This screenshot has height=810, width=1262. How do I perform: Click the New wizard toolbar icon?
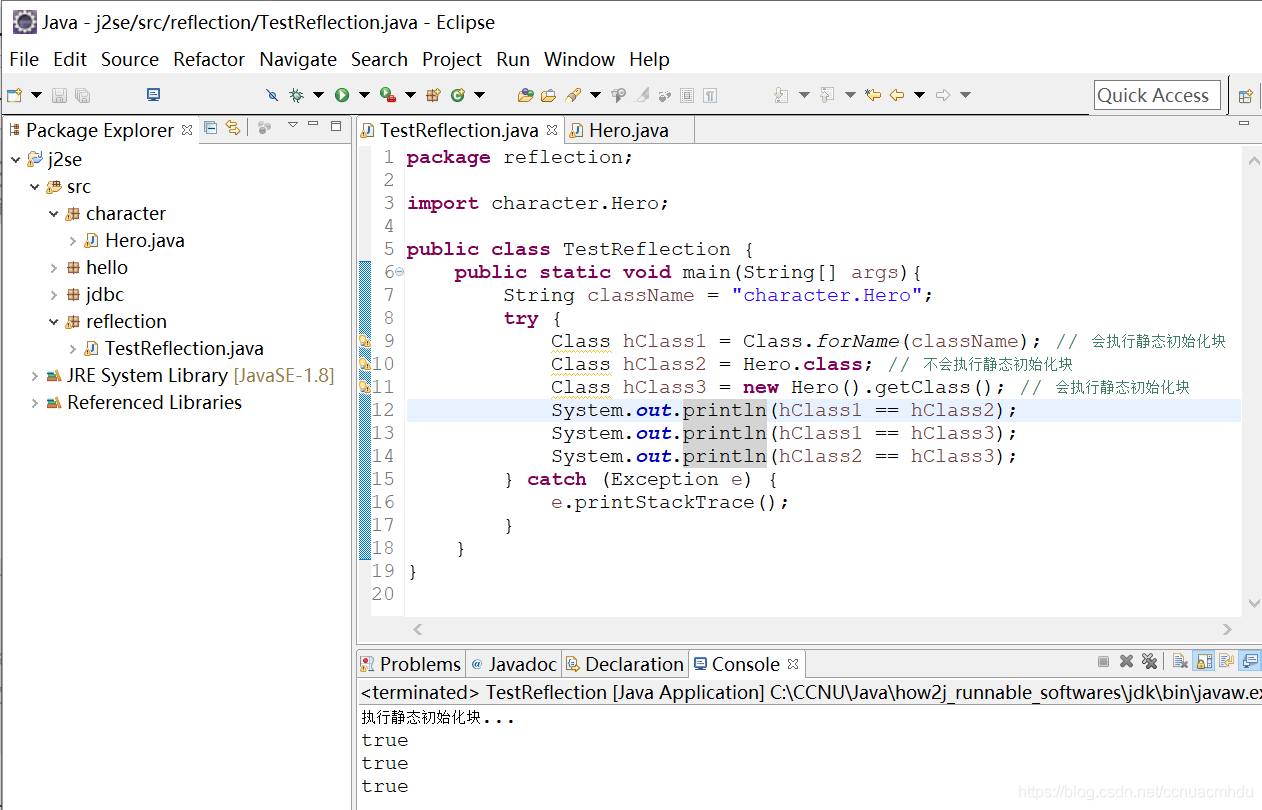(x=15, y=95)
